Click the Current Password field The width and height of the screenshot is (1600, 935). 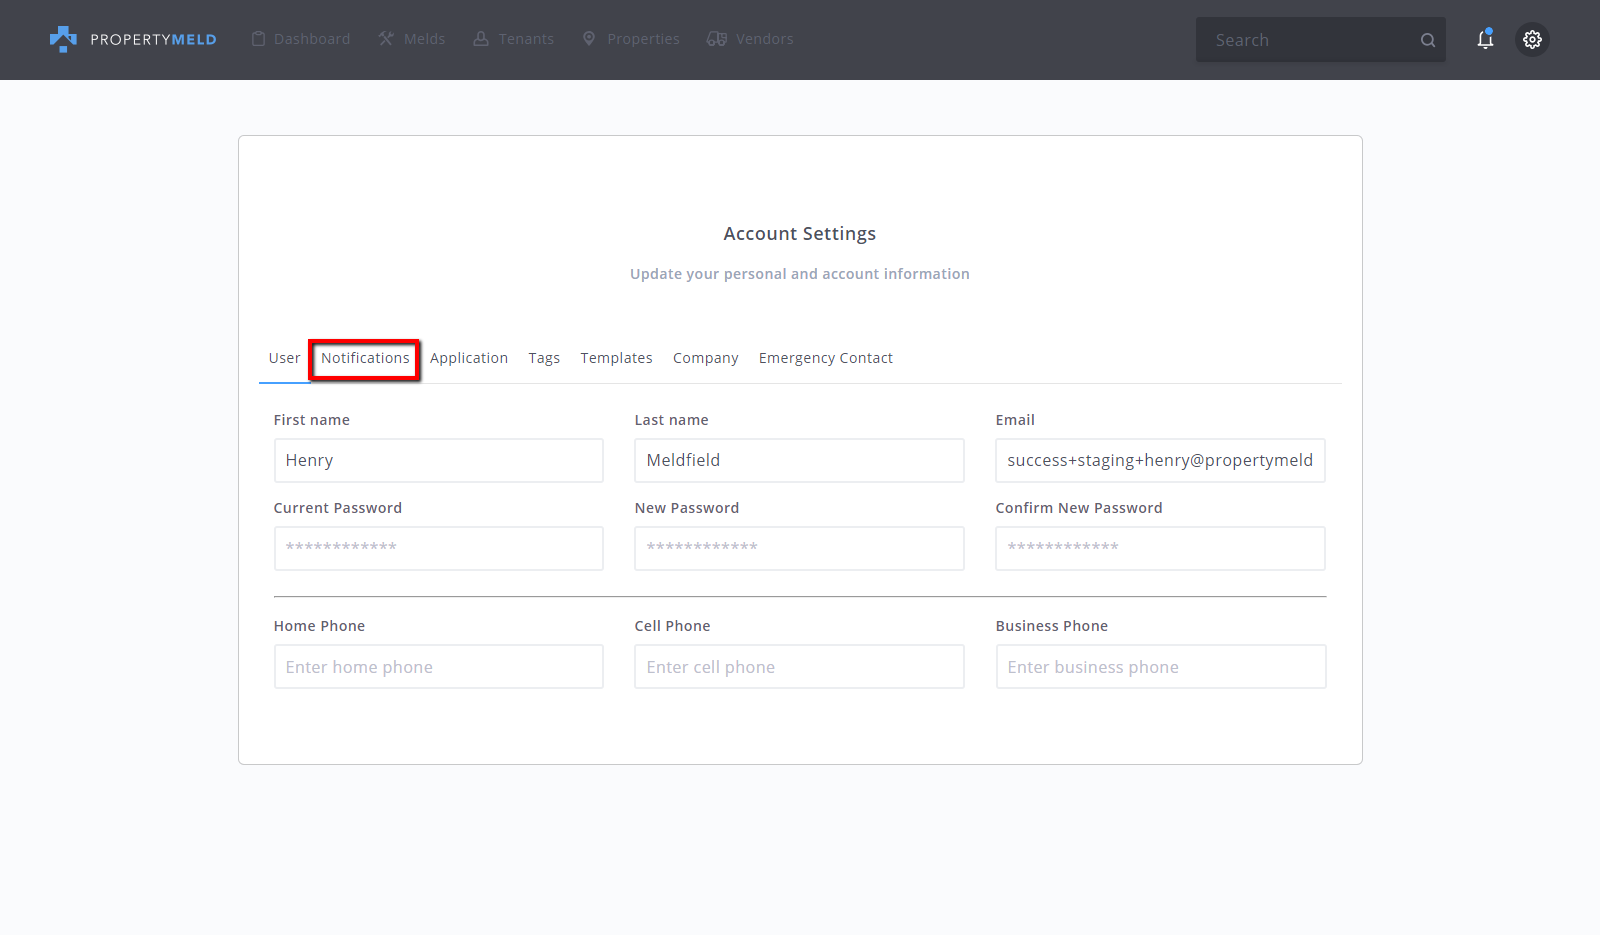point(438,548)
